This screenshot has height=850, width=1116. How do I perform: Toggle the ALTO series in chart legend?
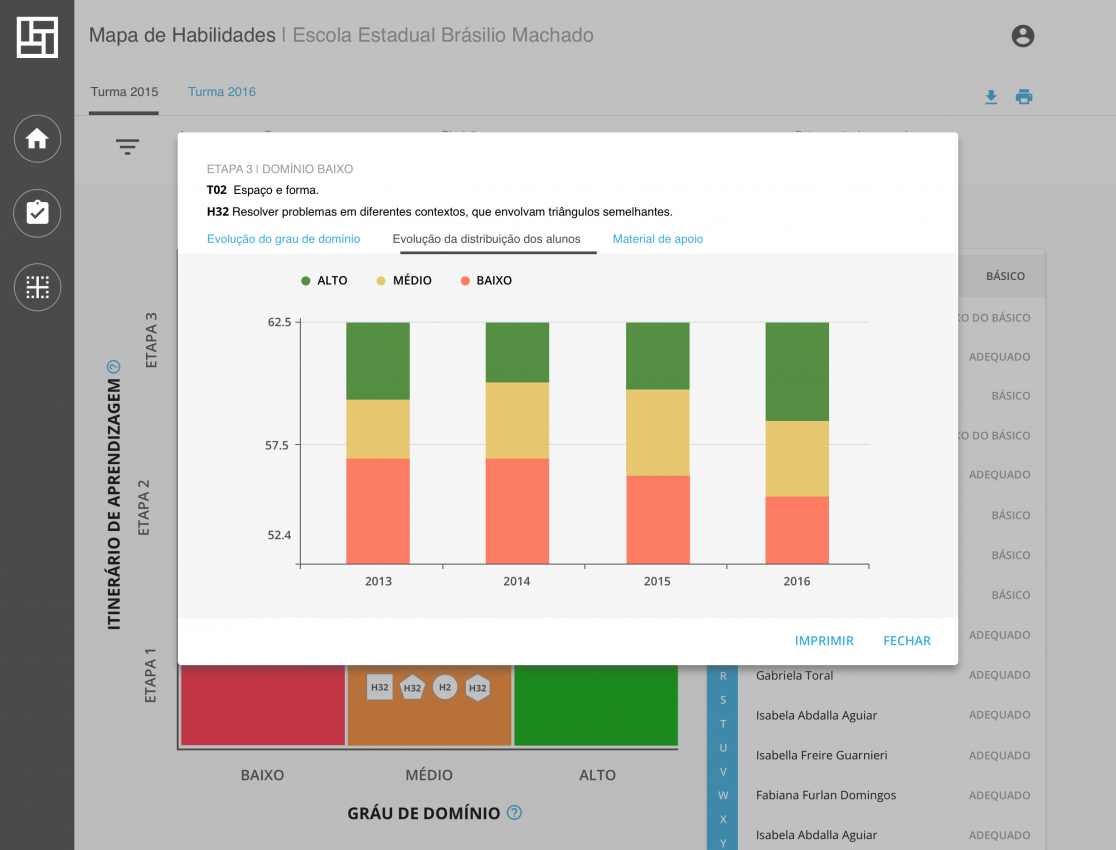click(324, 281)
